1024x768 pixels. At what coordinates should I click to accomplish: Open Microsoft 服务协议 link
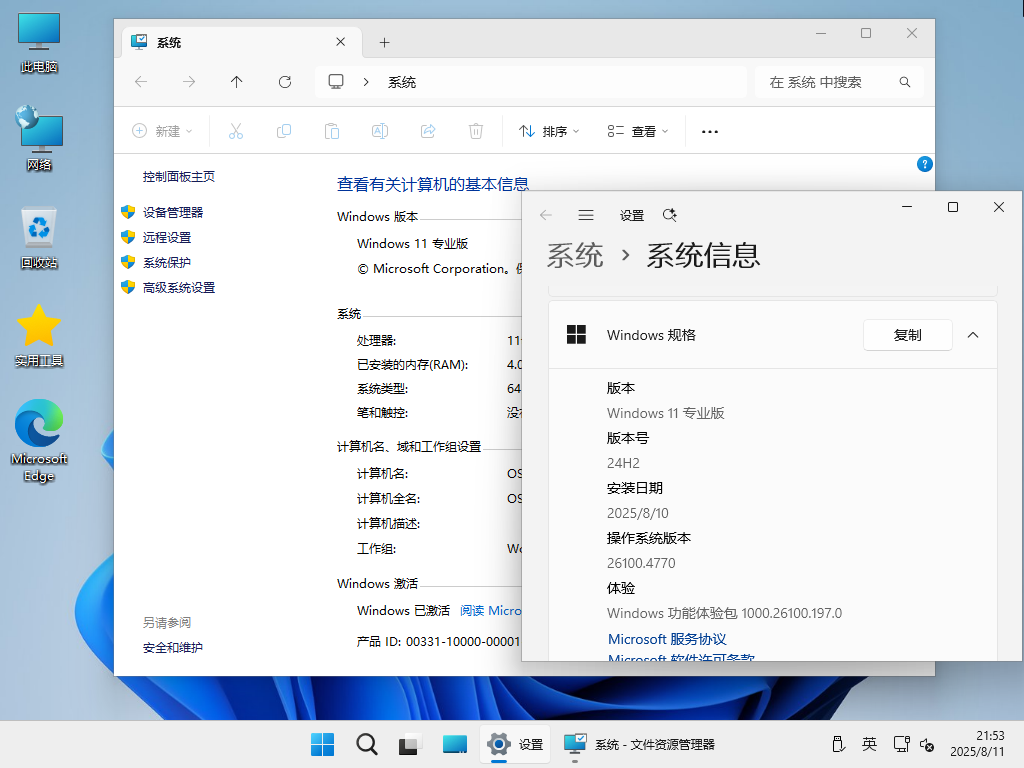[x=667, y=639]
